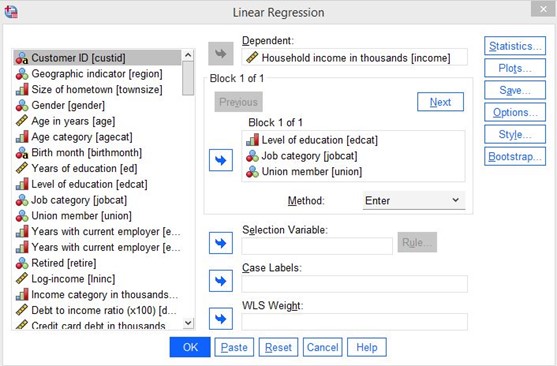Go to Next block of independents
Viewport: 557px width, 366px height.
(440, 102)
